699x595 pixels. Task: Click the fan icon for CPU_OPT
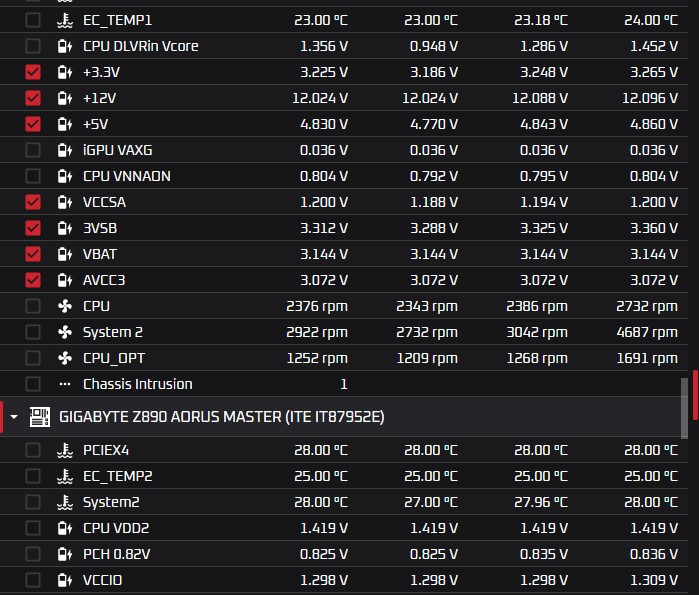(64, 358)
